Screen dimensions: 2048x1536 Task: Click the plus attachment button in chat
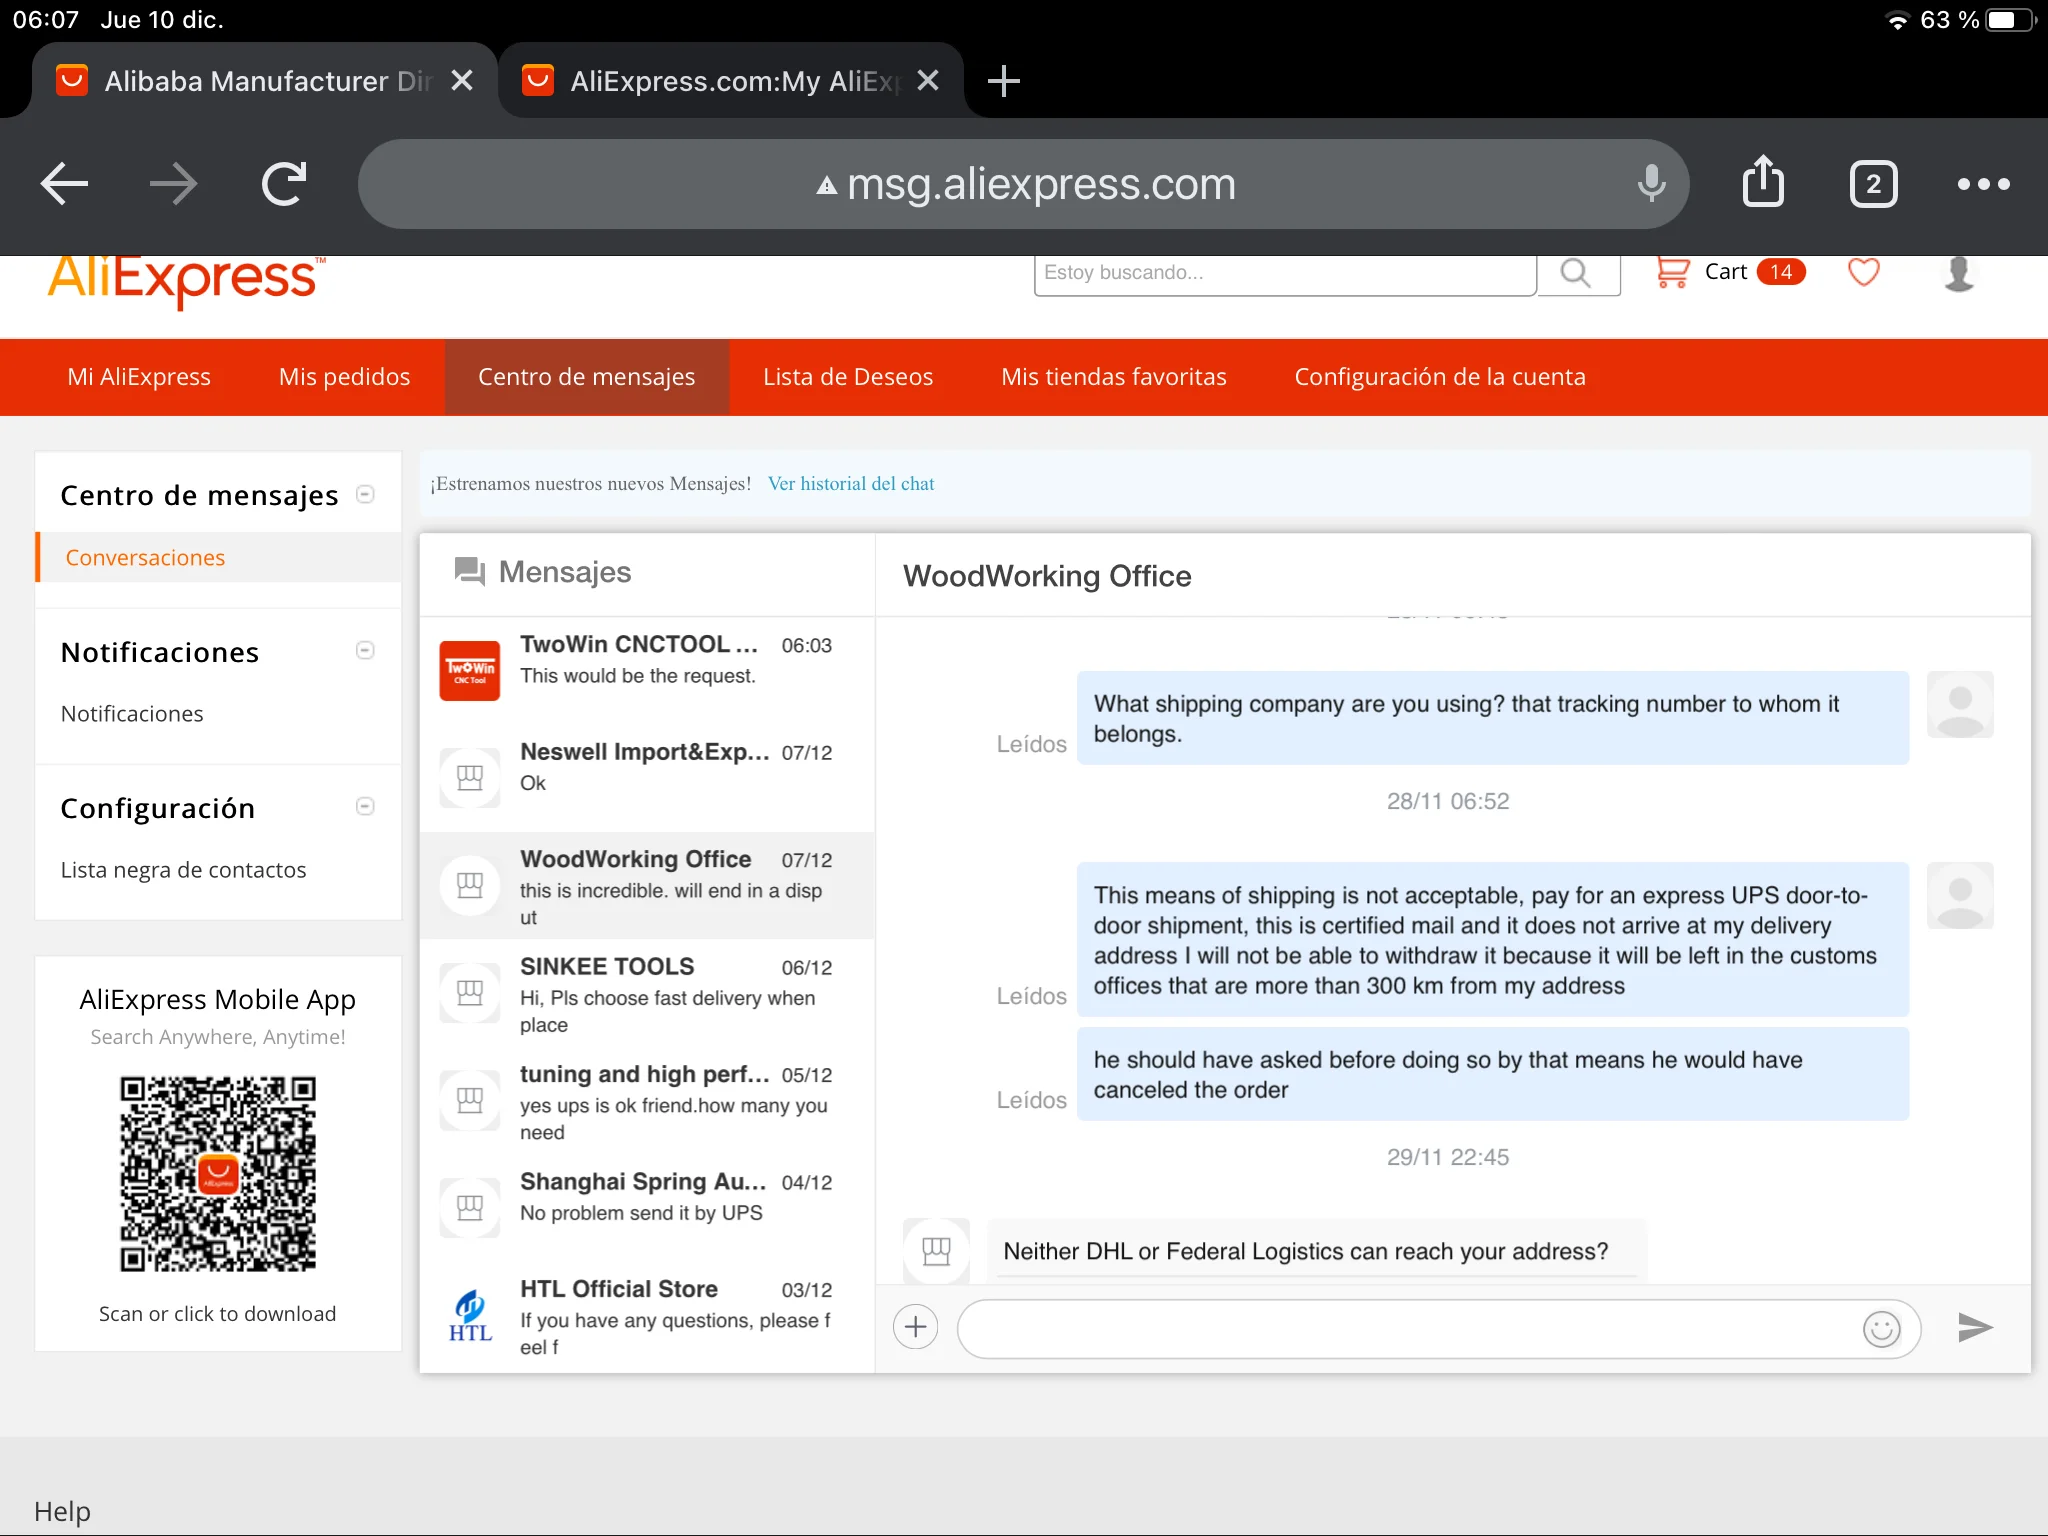point(915,1327)
